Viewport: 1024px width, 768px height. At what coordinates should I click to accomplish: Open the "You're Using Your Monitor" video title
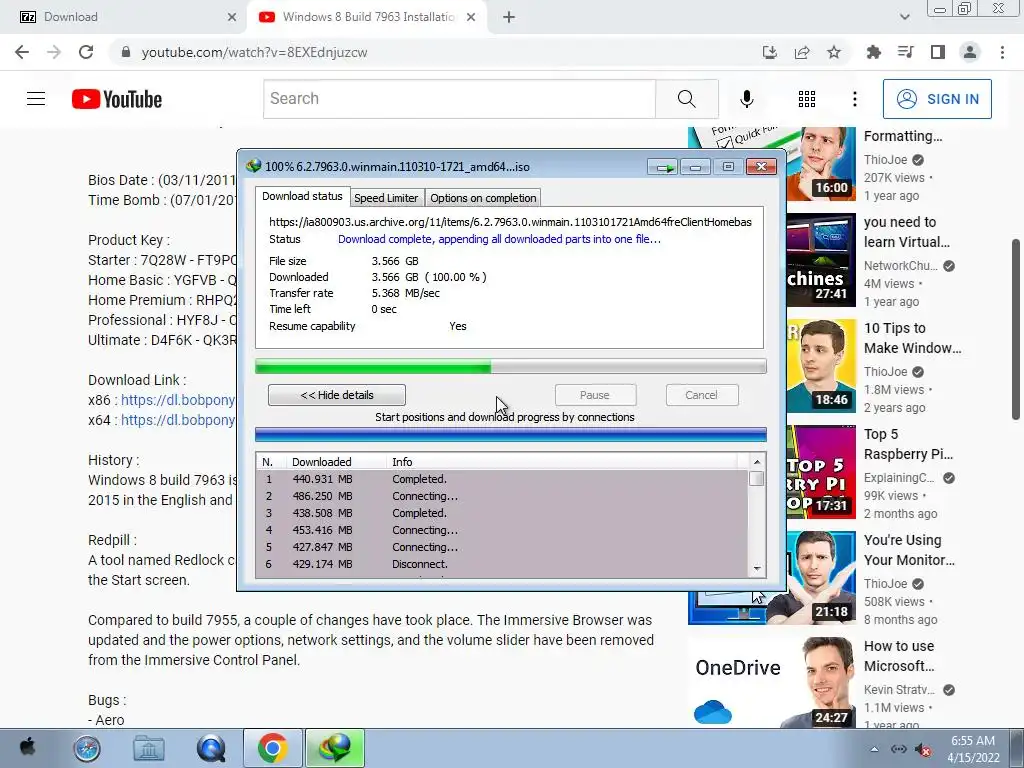tap(909, 550)
